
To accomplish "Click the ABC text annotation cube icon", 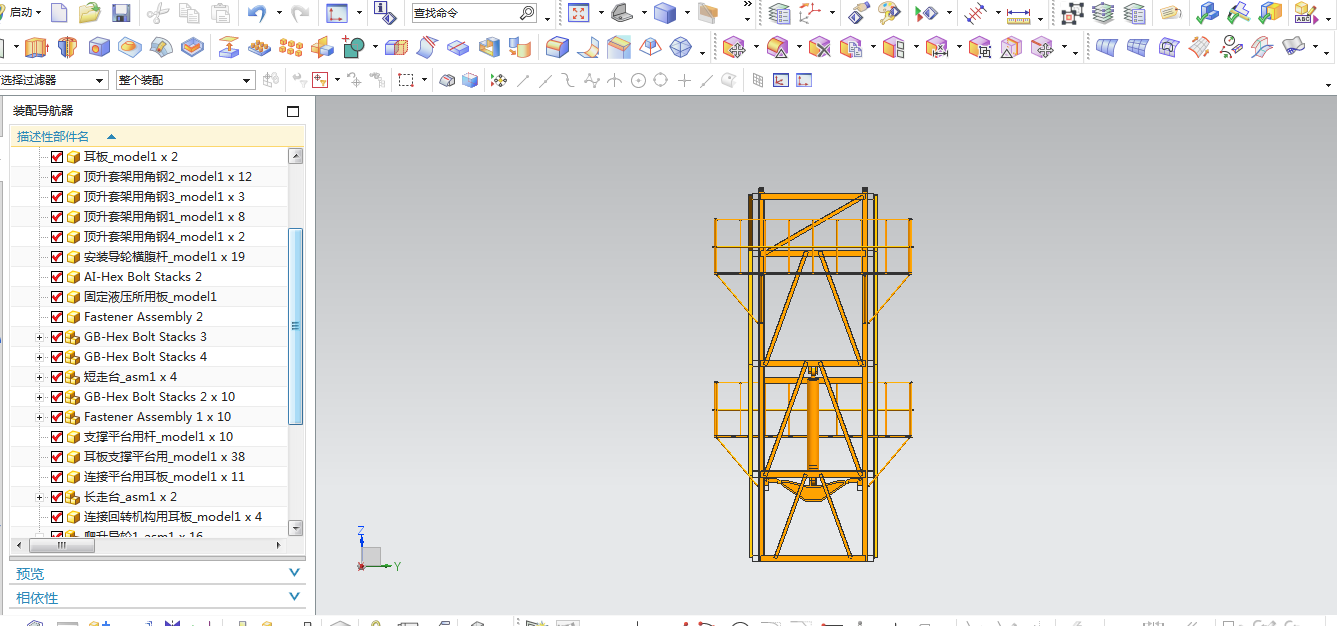I will [1304, 13].
